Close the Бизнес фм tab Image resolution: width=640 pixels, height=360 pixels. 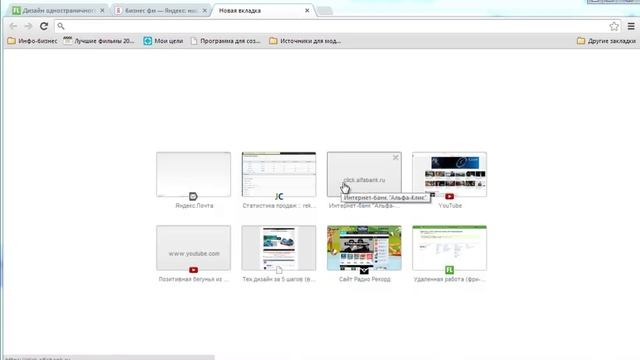click(x=204, y=11)
